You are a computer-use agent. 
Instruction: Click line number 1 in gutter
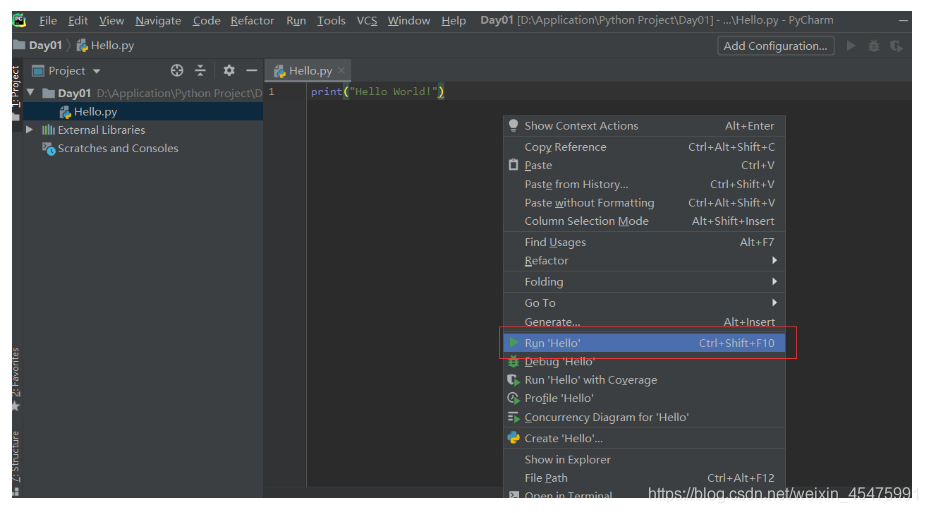[x=271, y=92]
